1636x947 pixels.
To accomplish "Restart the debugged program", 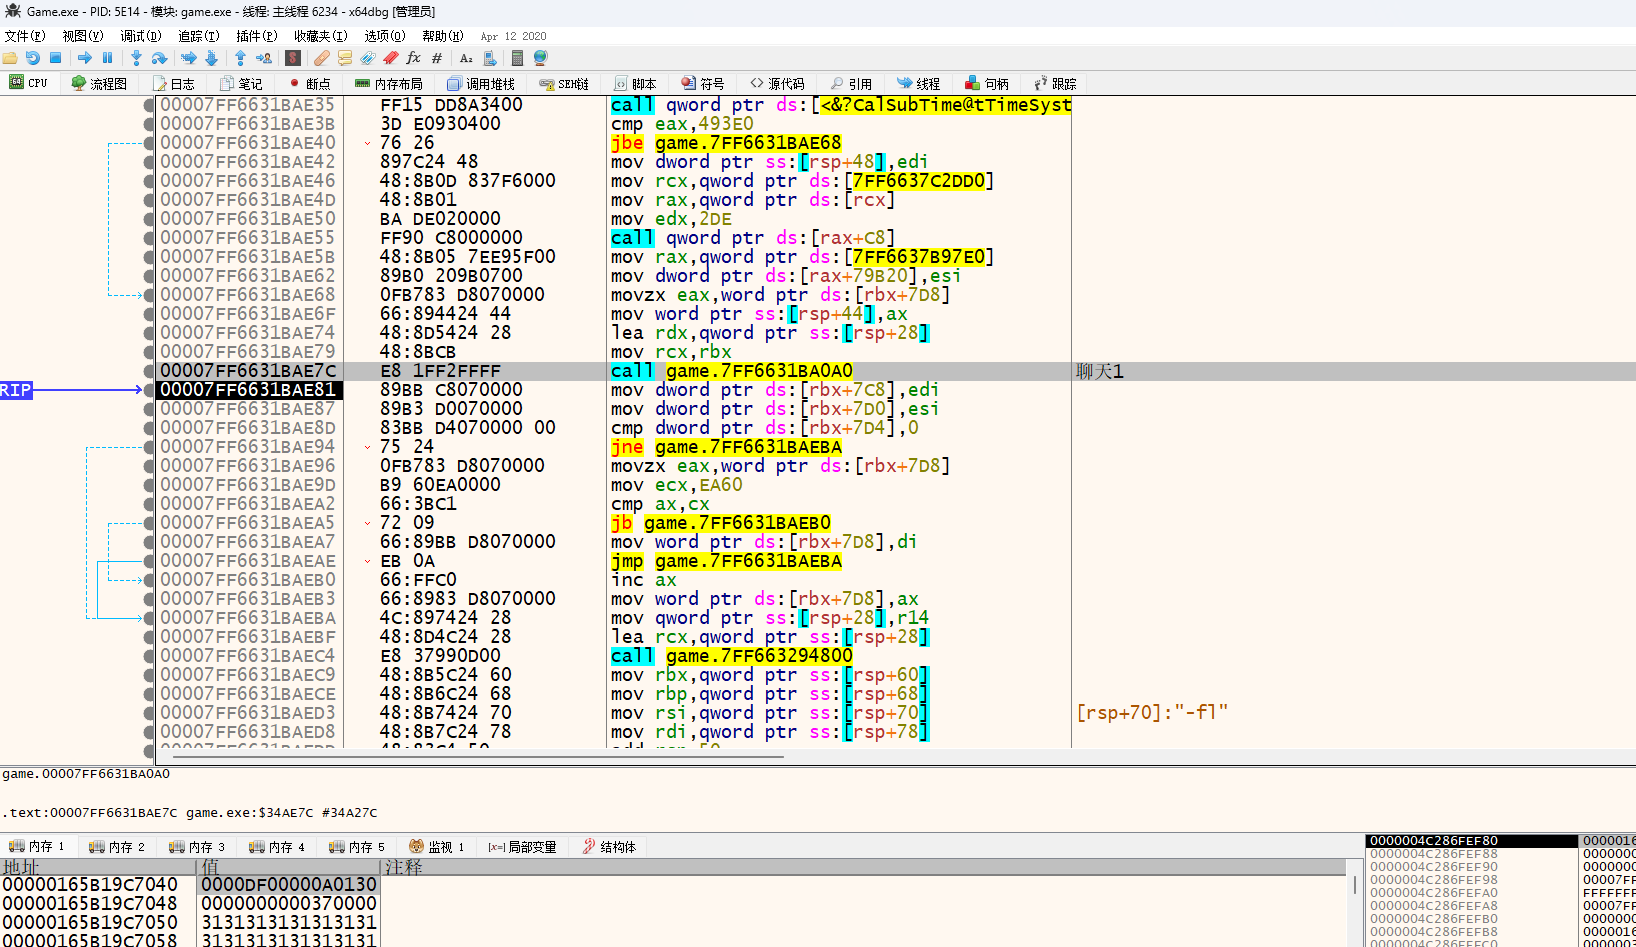I will [33, 58].
